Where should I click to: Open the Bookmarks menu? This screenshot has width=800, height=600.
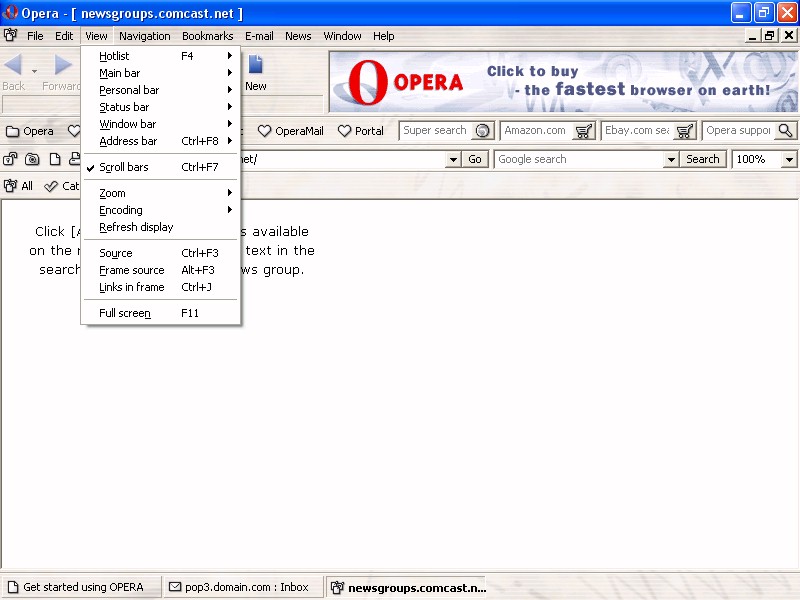coord(207,36)
